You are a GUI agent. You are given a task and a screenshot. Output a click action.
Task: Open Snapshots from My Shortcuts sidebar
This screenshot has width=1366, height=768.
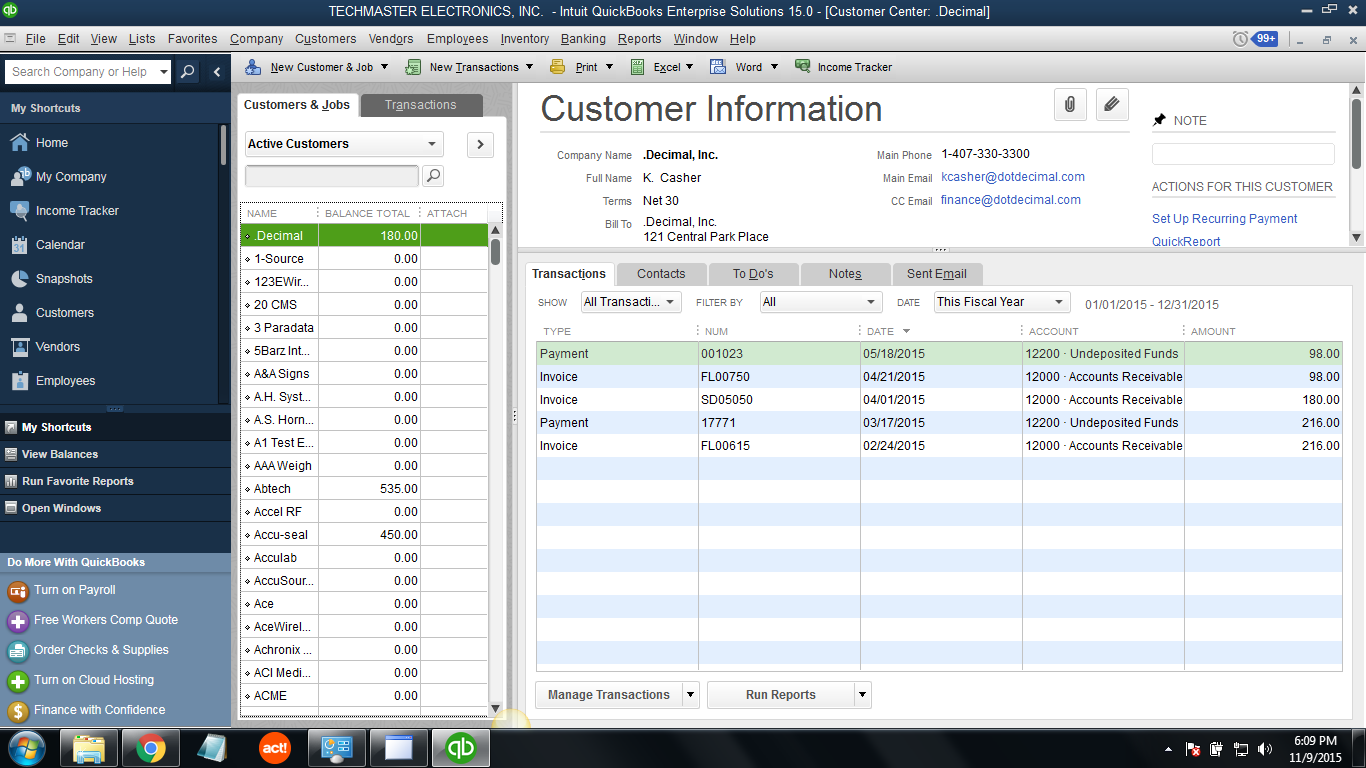(64, 279)
